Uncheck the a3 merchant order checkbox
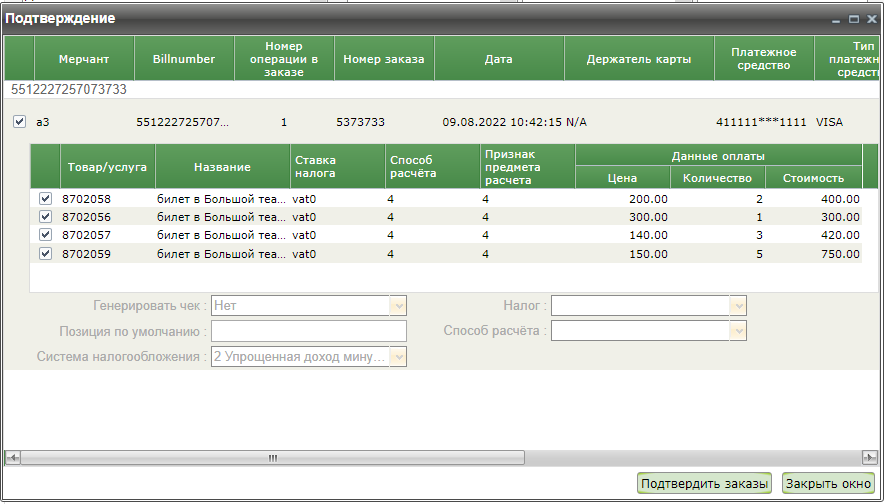This screenshot has height=504, width=884. click(x=19, y=122)
